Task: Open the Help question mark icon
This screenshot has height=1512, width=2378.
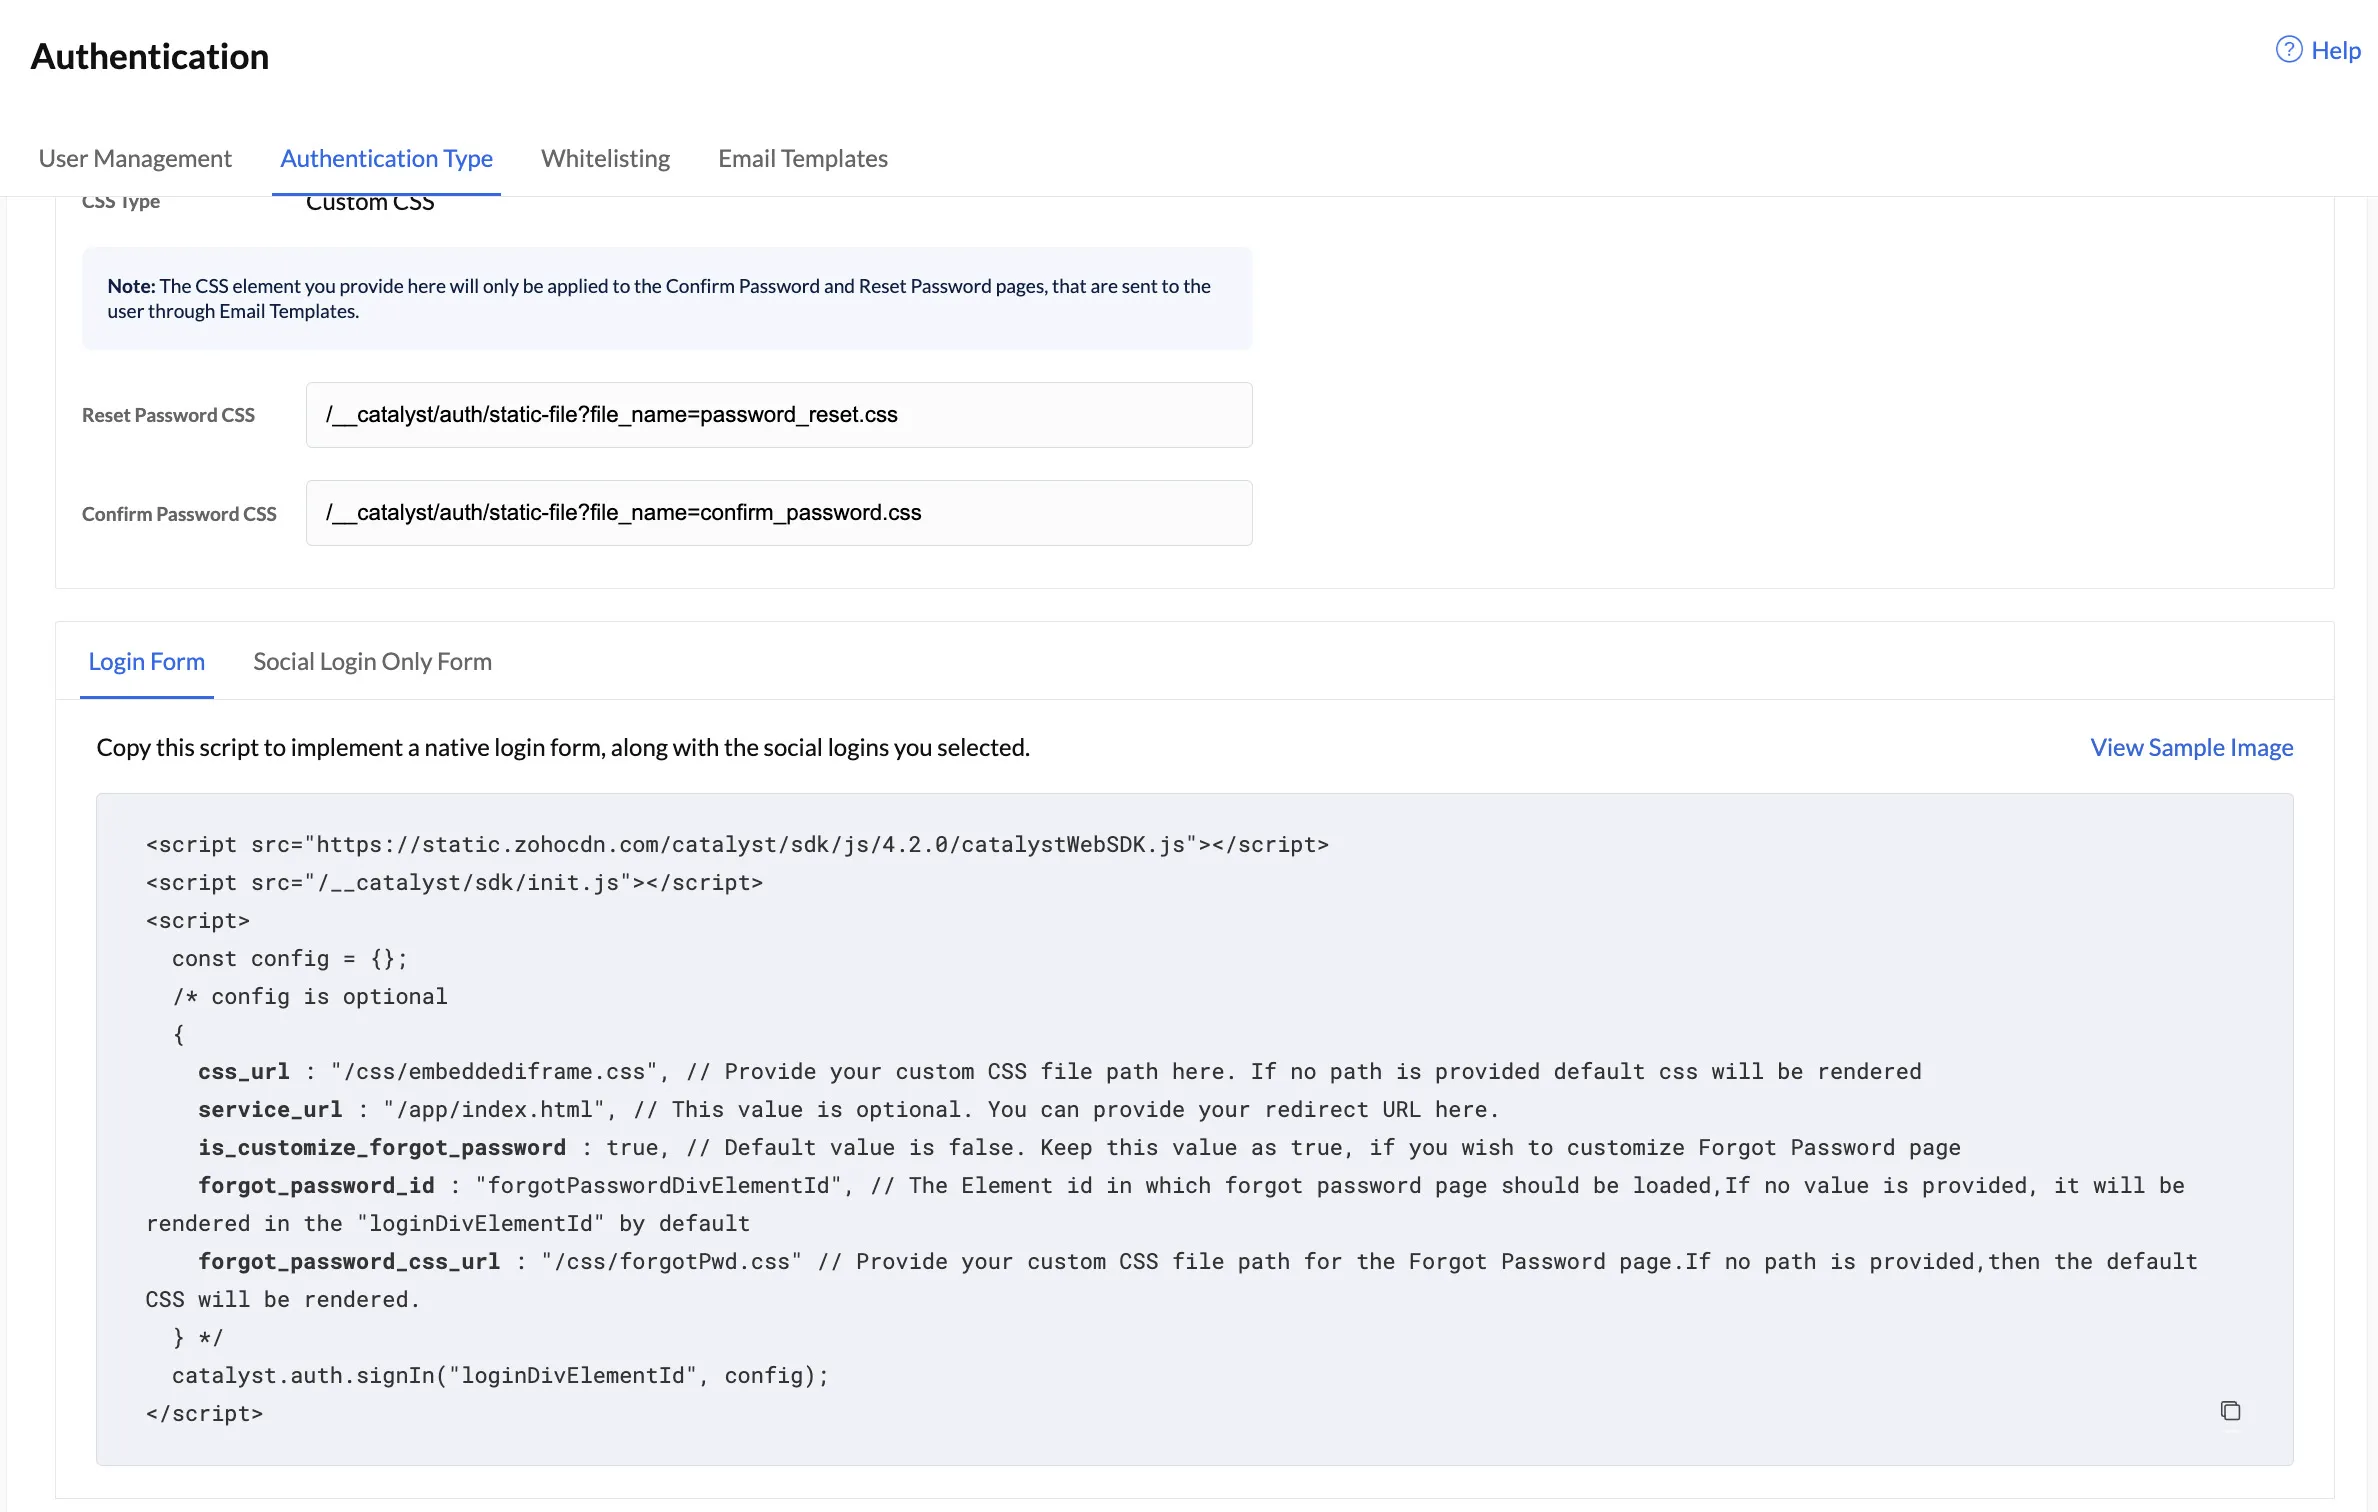Action: click(x=2289, y=50)
